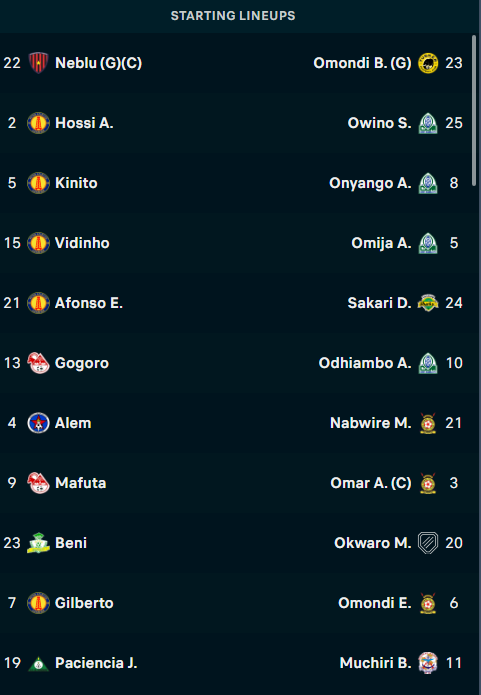Click the blank shield icon beside Okwaro M.

[428, 543]
